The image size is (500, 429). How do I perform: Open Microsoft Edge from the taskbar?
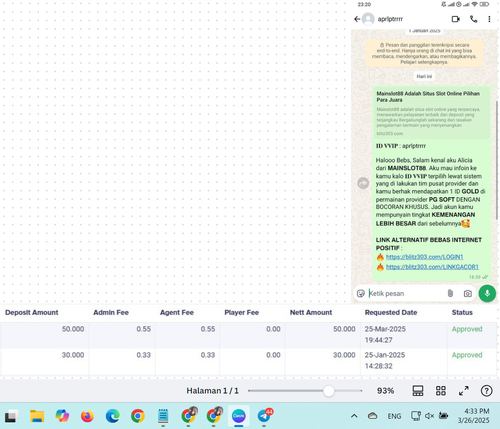(x=113, y=416)
